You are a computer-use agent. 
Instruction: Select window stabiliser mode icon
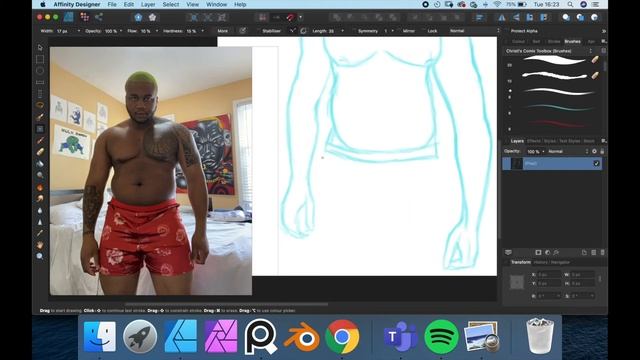point(303,31)
